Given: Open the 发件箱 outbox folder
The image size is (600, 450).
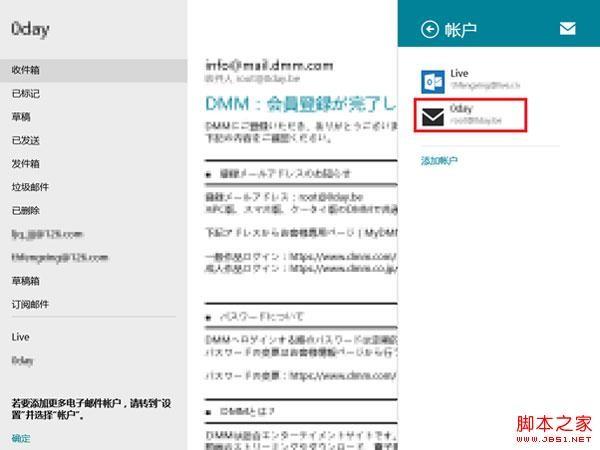Looking at the screenshot, I should 94,164.
